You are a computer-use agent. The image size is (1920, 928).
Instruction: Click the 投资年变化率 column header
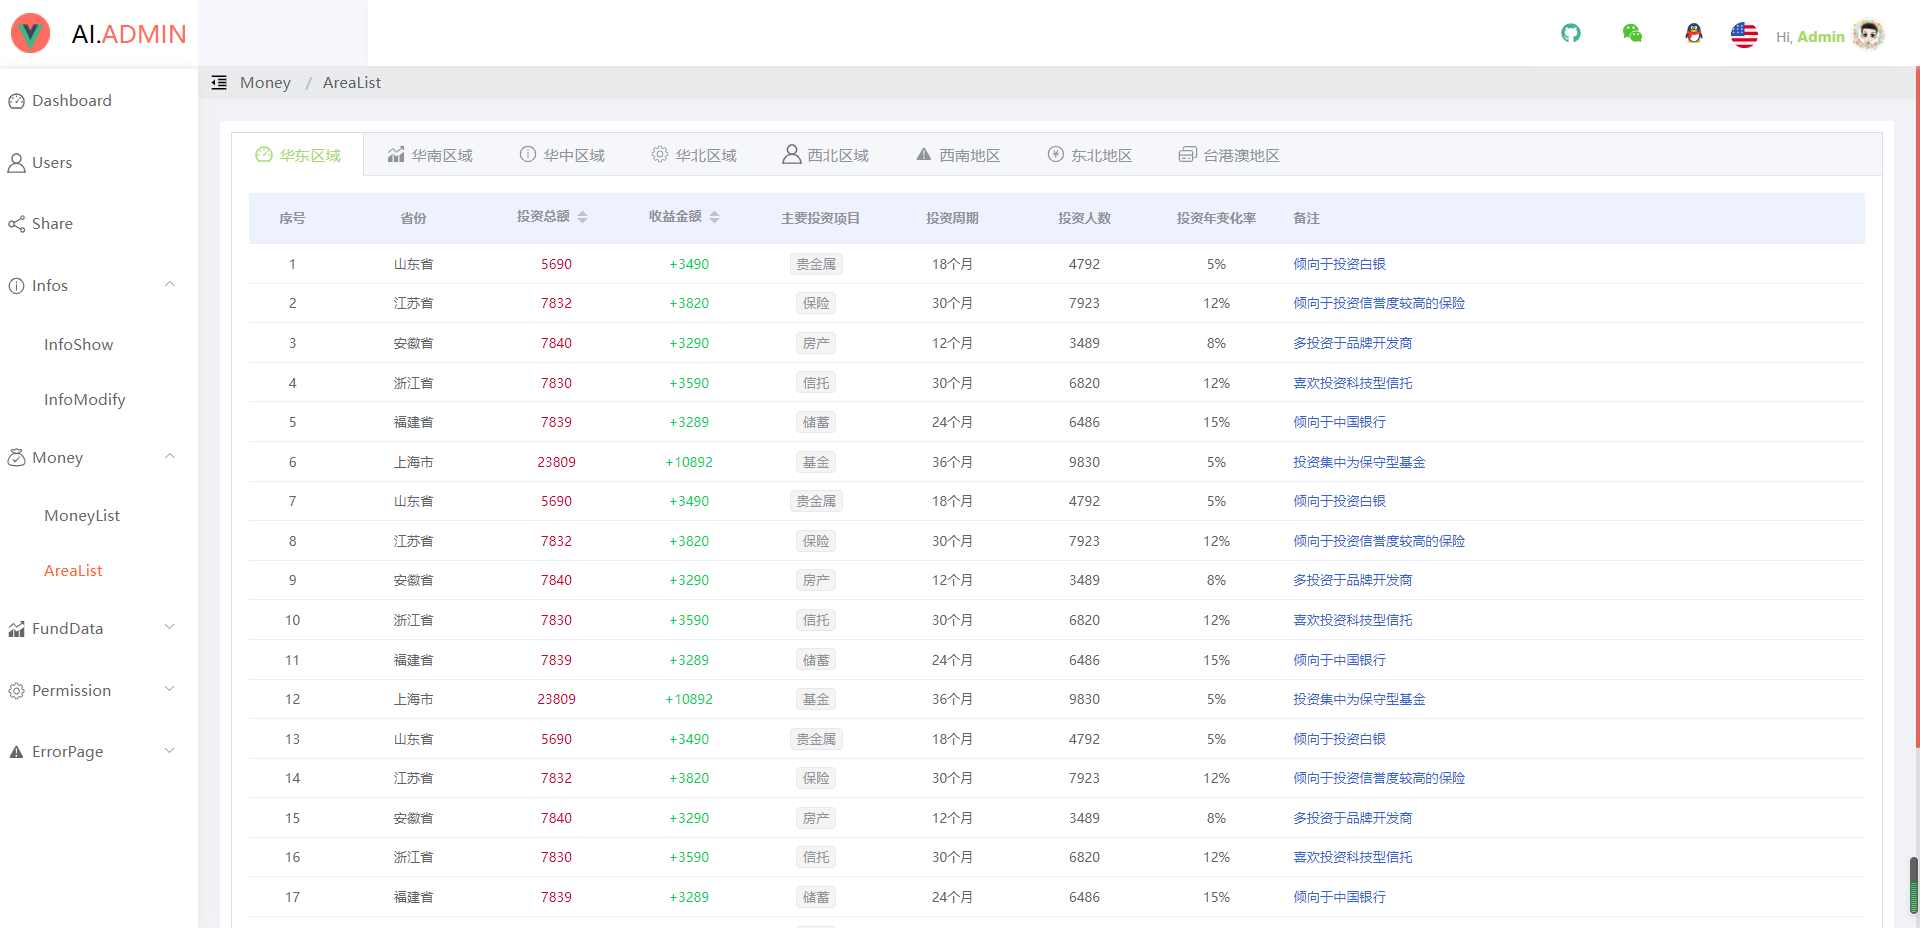click(1216, 218)
